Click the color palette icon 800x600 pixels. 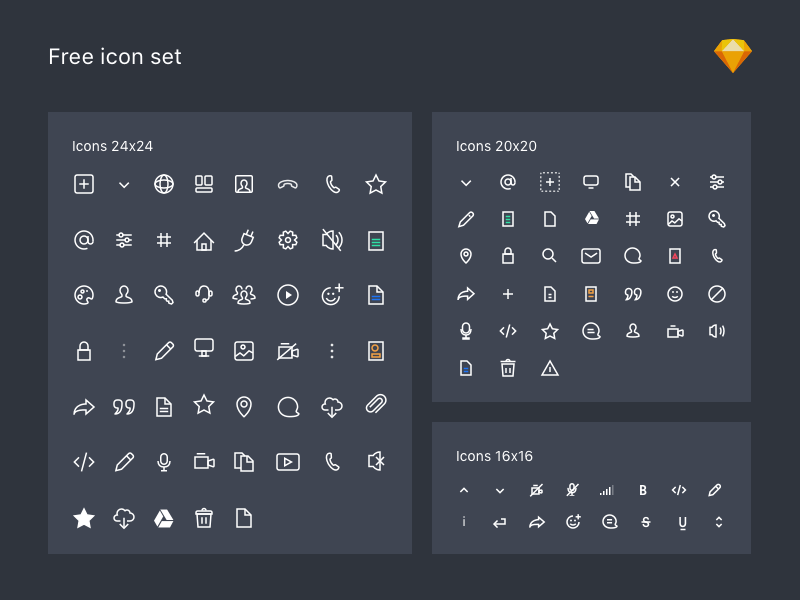[84, 294]
